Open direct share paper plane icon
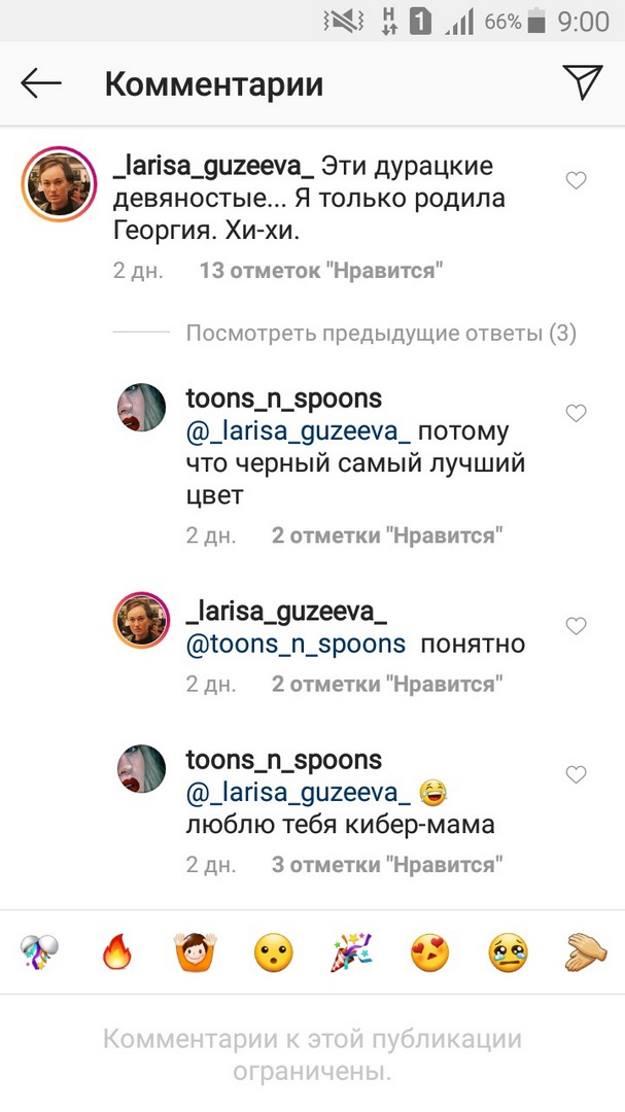Screen dimensions: 625x1112 coord(582,83)
